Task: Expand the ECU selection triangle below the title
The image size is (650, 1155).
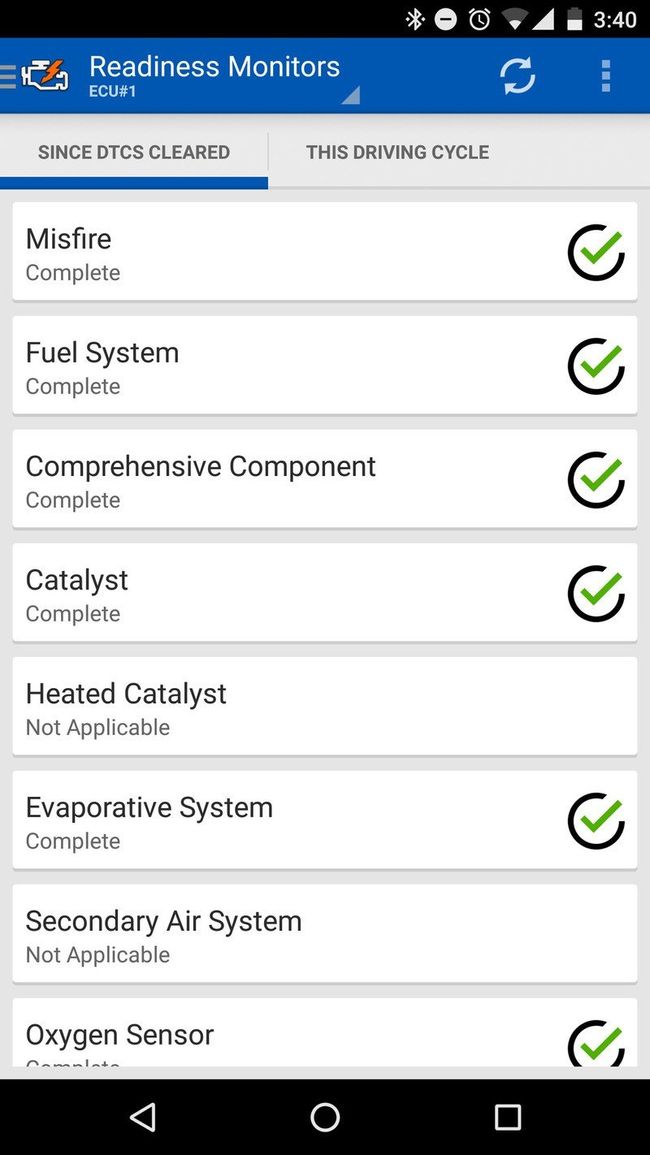Action: tap(350, 95)
